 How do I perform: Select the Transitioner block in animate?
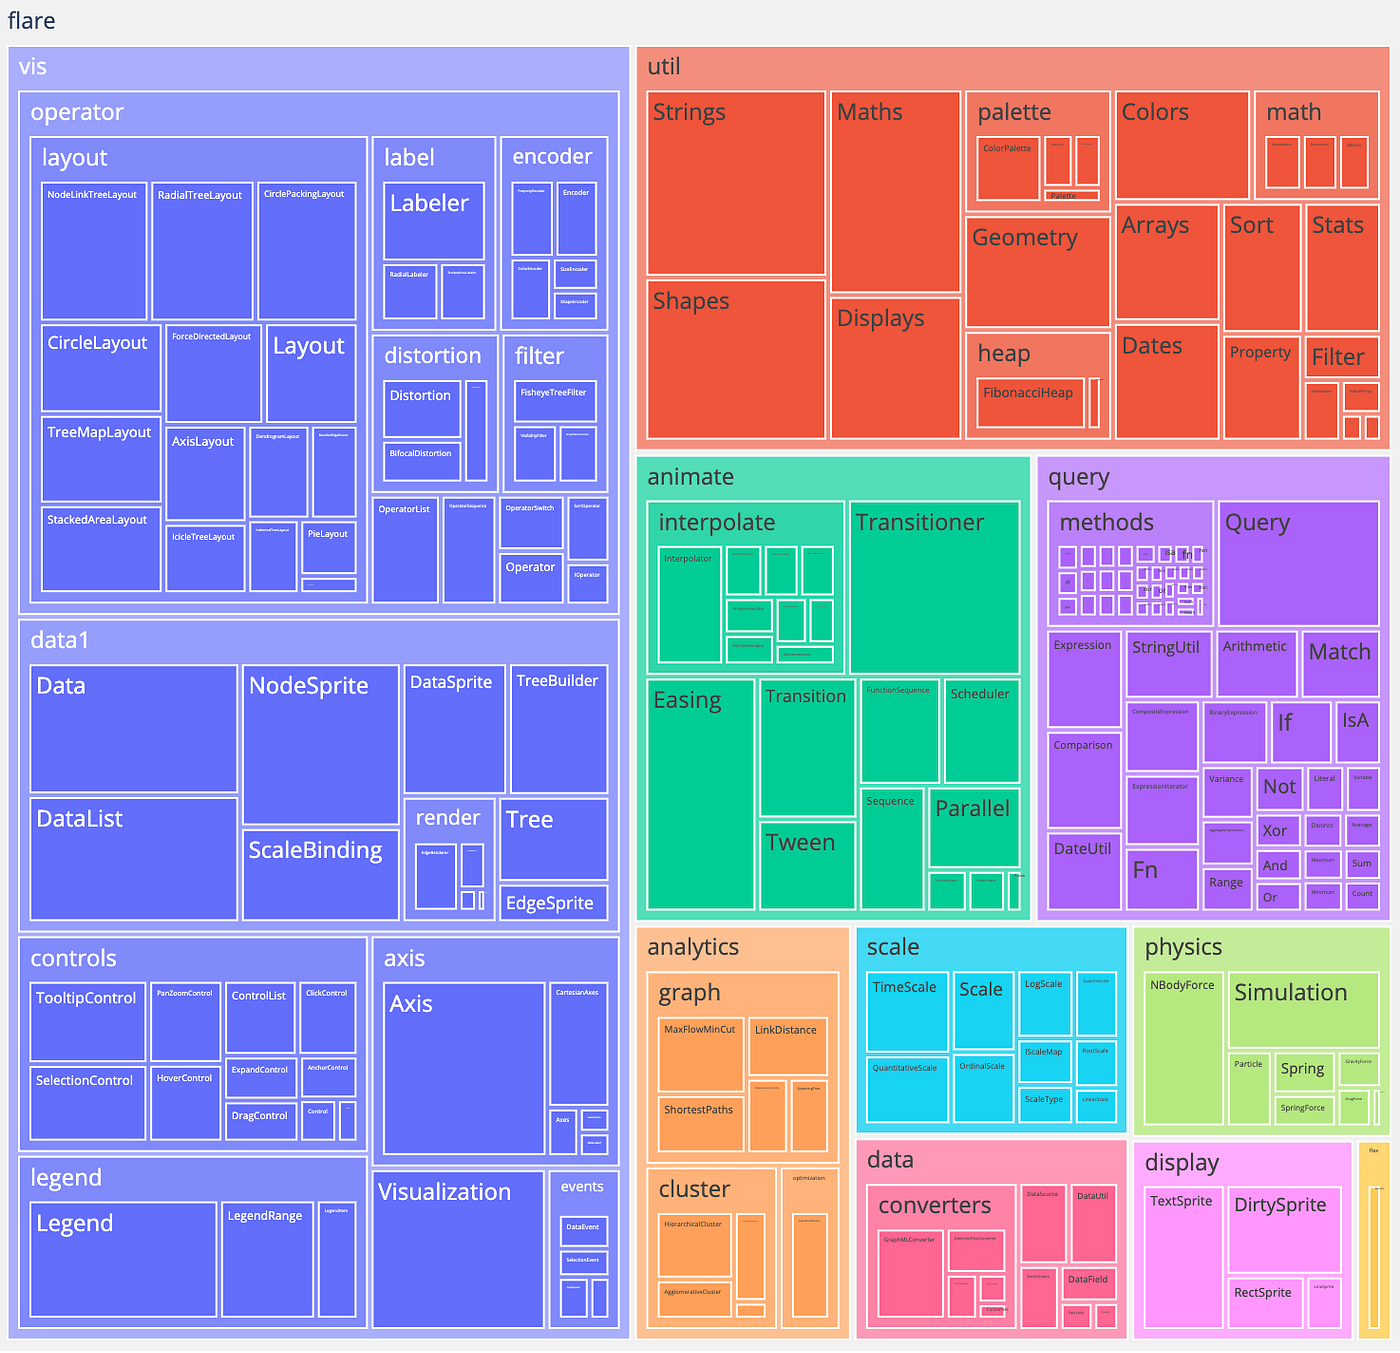[x=933, y=588]
